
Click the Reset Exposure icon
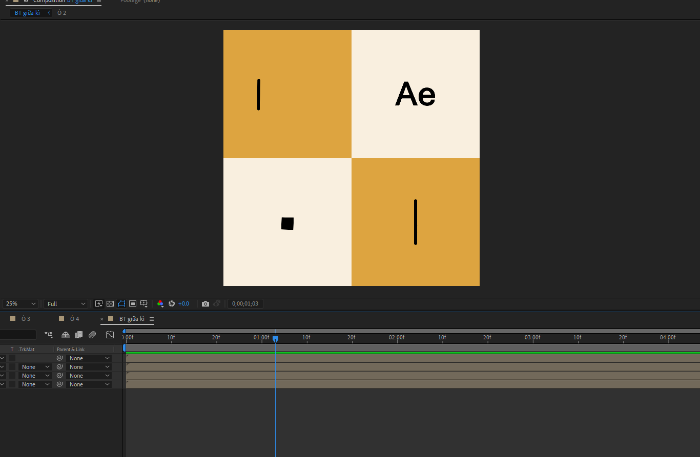(x=172, y=303)
